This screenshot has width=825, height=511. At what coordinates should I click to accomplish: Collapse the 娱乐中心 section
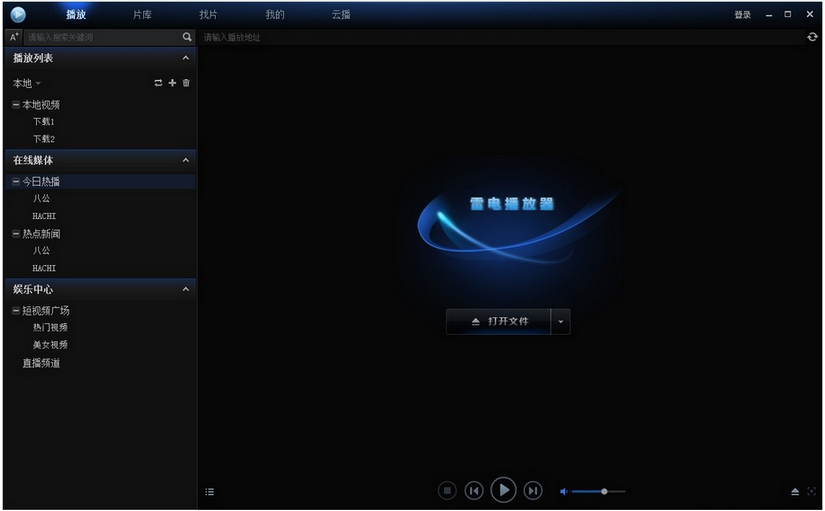tap(186, 289)
